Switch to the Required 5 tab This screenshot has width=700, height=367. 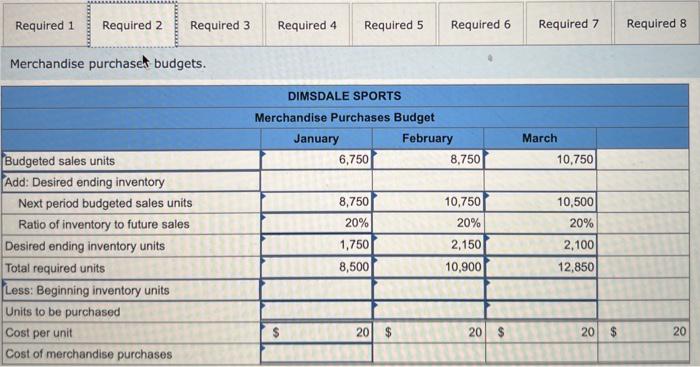(394, 25)
